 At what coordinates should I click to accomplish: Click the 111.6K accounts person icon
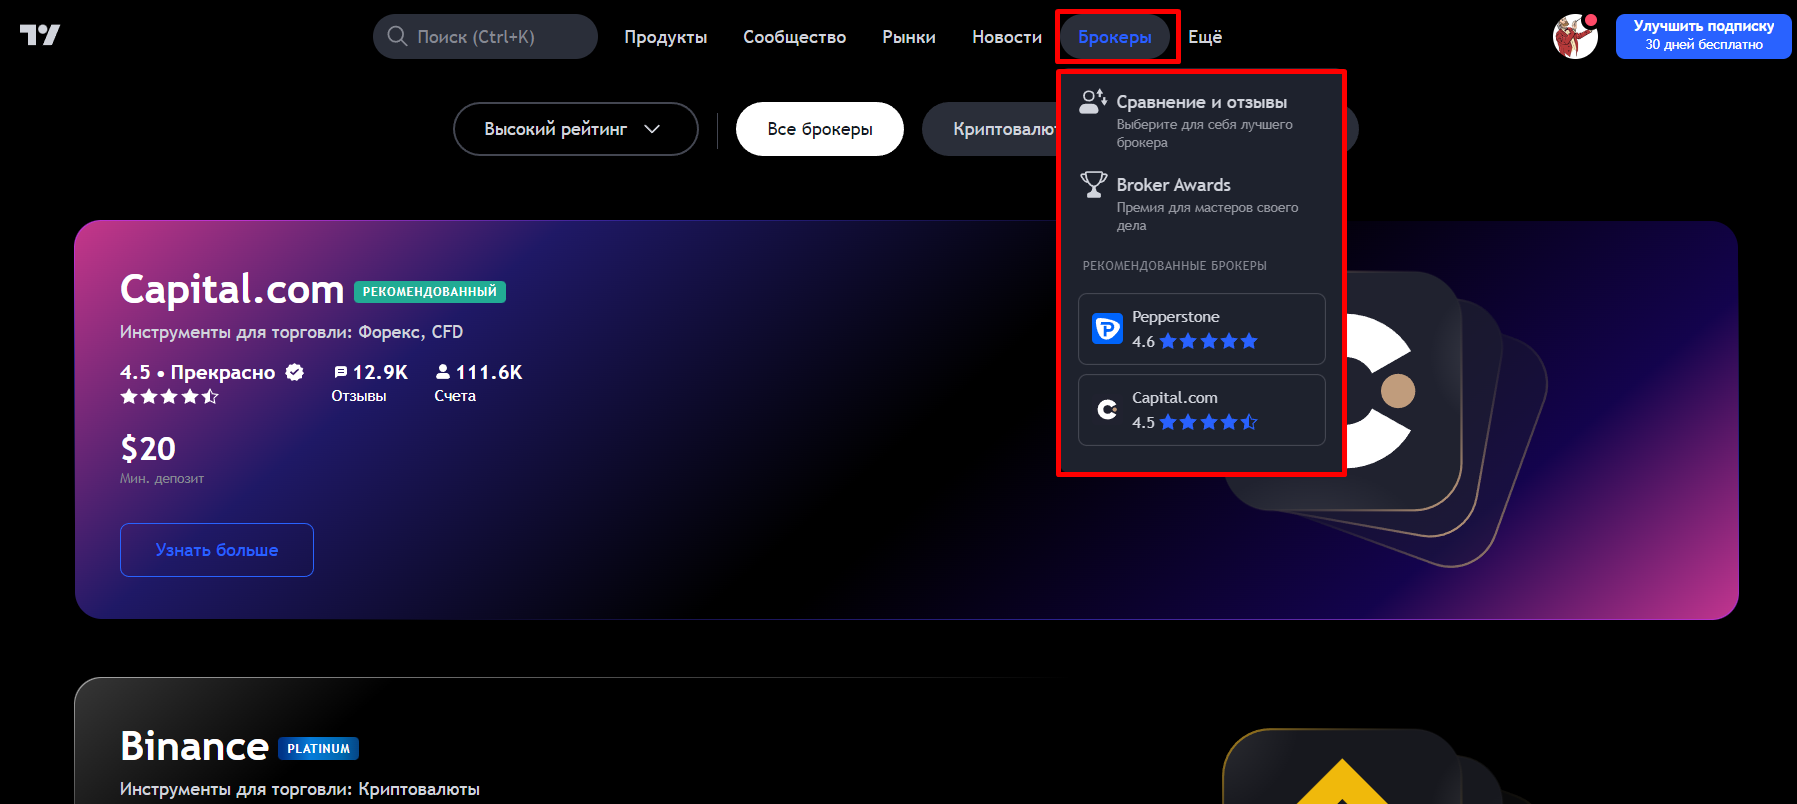[443, 371]
